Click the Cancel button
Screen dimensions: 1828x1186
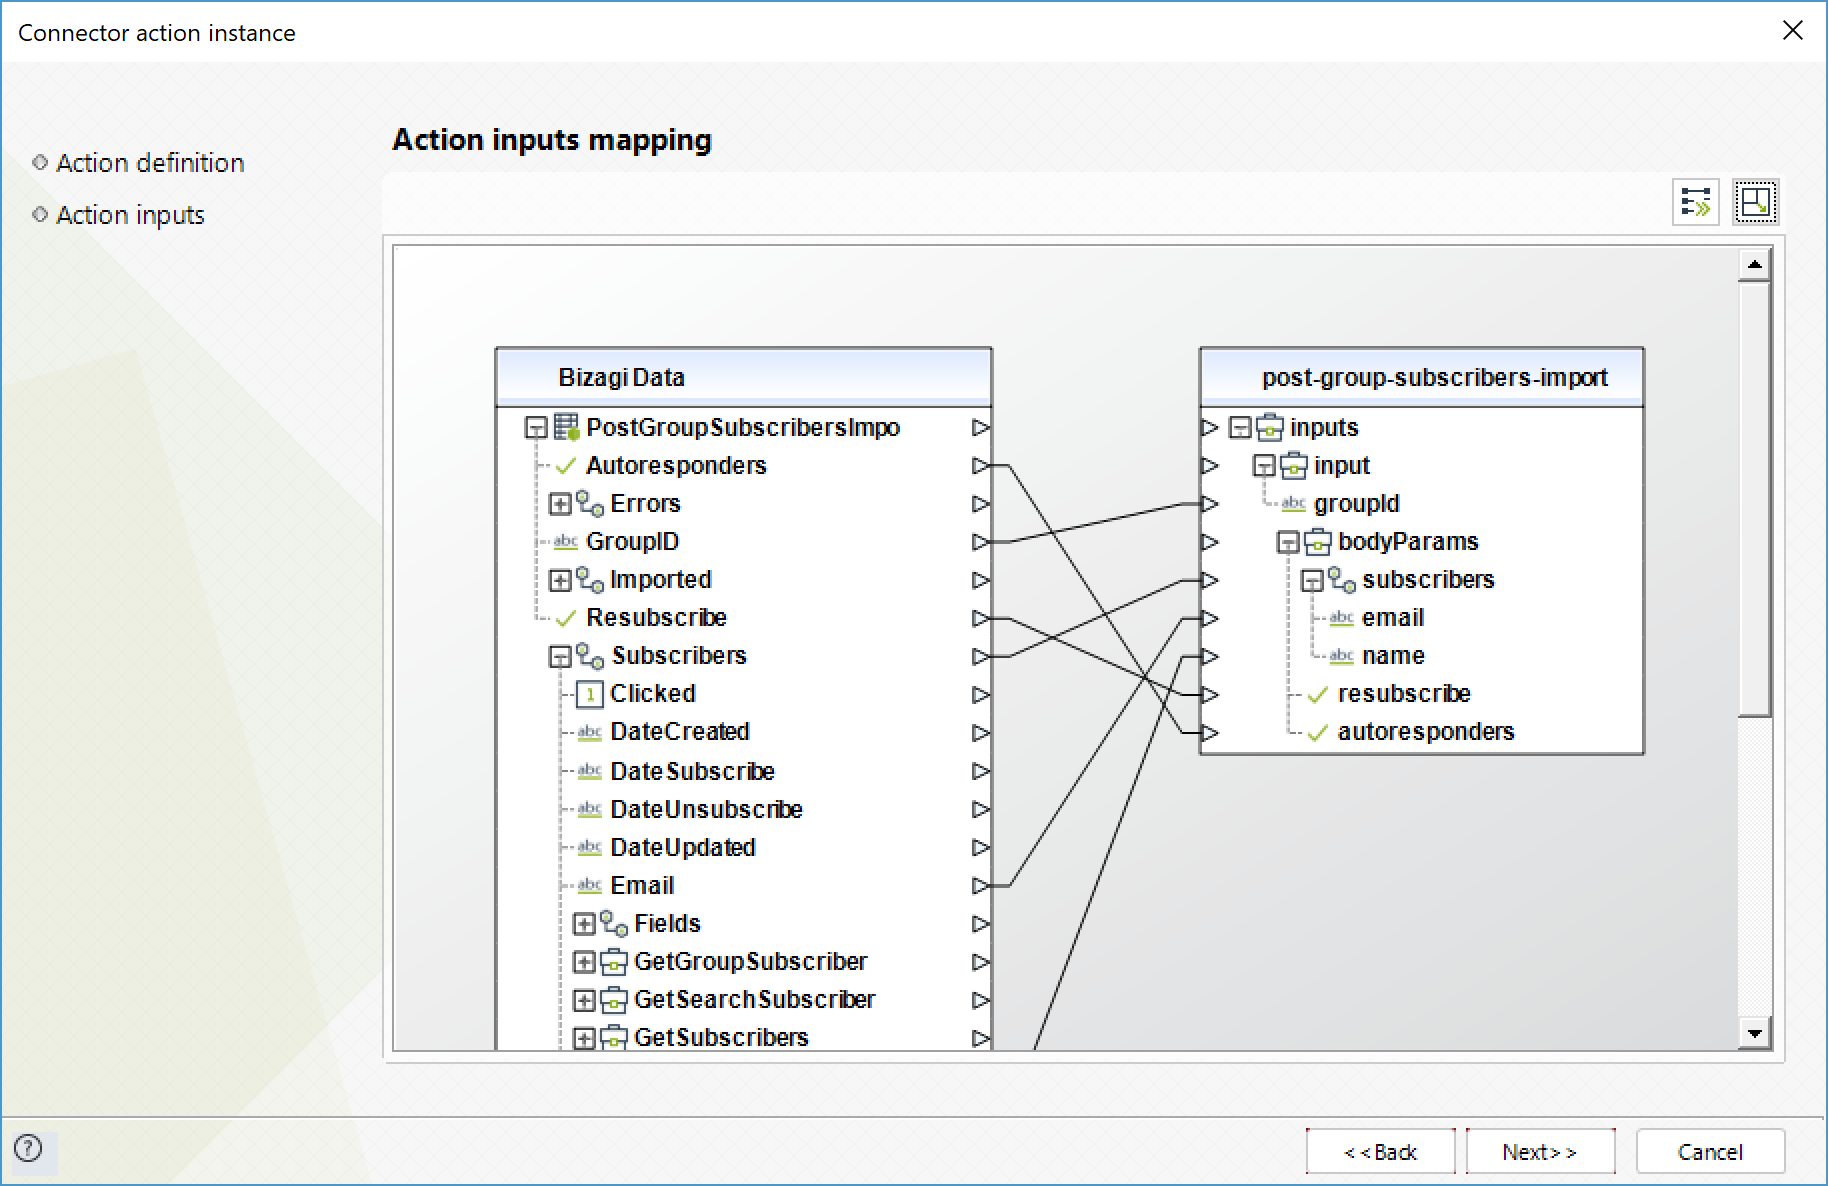click(x=1710, y=1152)
